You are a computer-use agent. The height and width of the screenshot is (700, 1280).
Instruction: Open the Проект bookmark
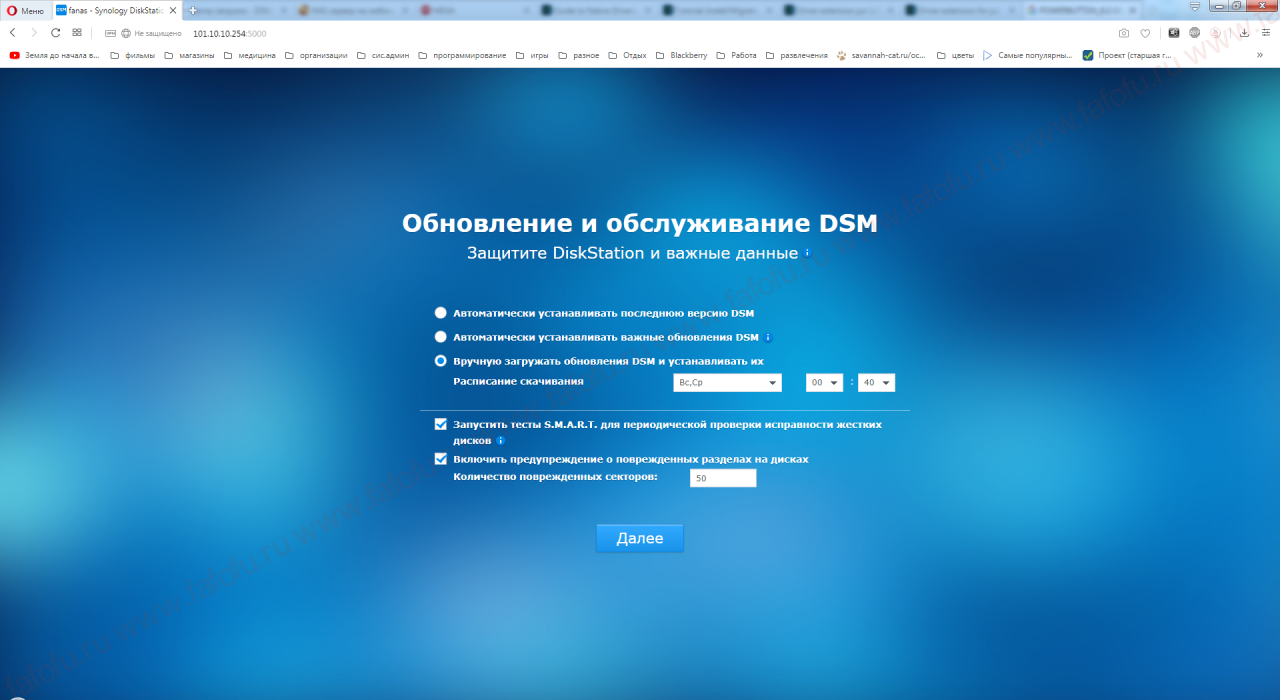tap(1127, 56)
